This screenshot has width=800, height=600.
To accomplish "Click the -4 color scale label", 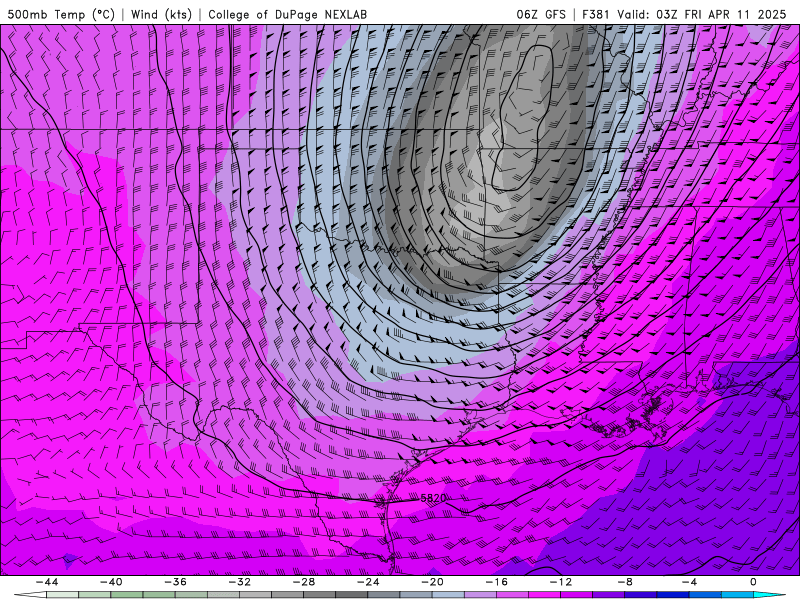I will pyautogui.click(x=689, y=582).
